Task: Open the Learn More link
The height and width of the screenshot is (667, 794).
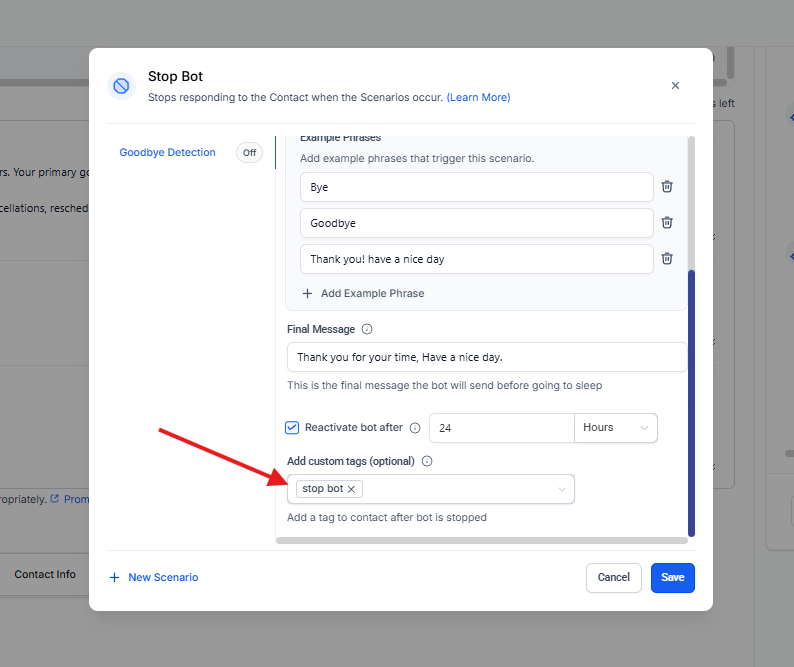Action: click(478, 97)
